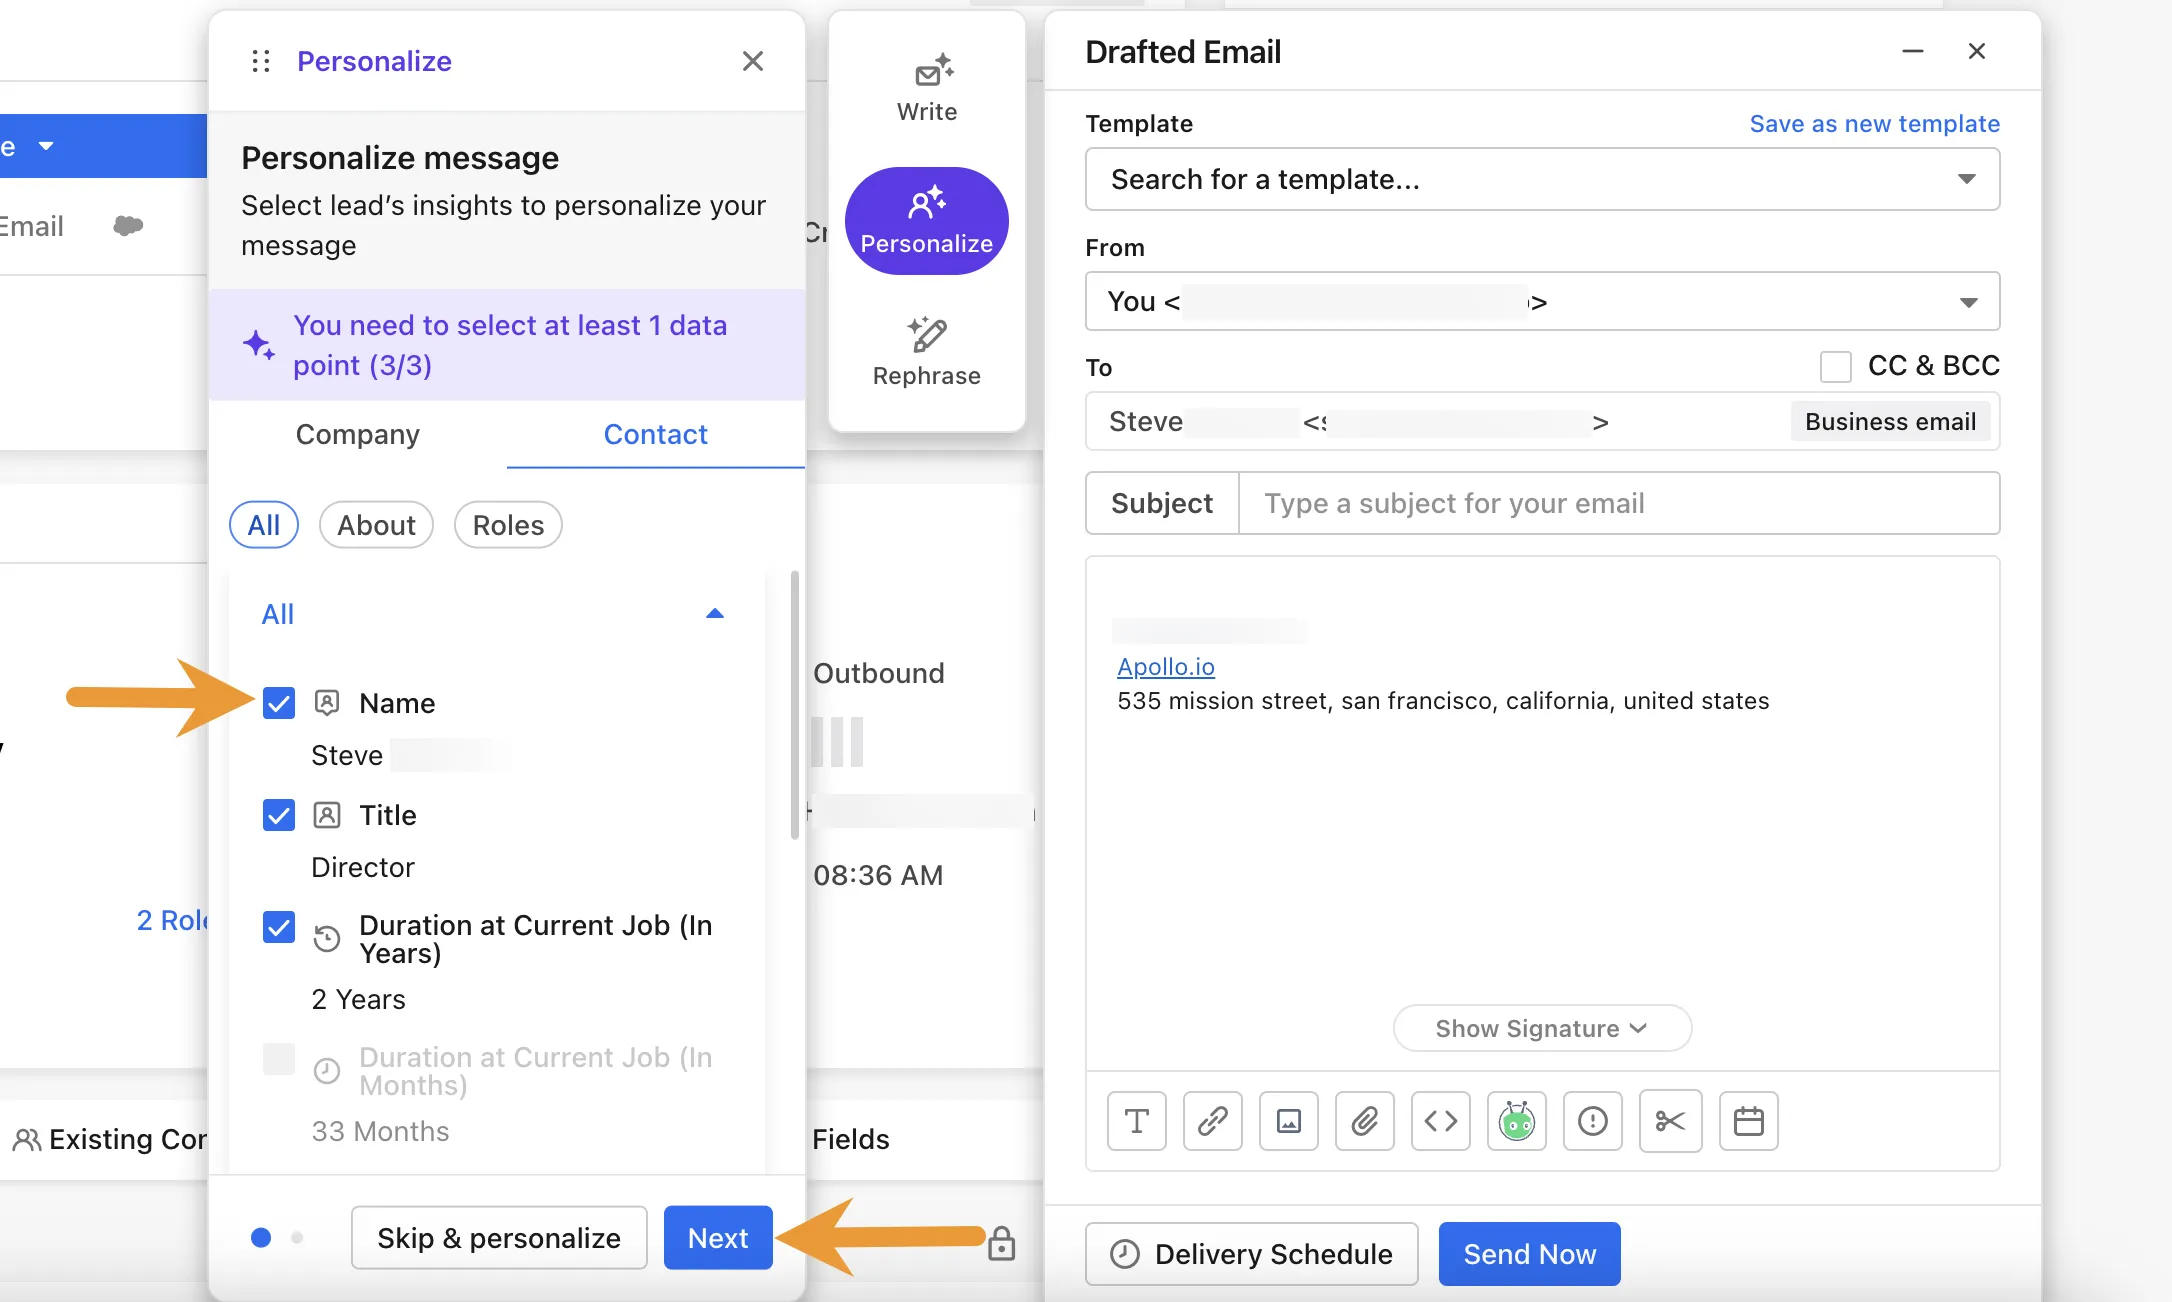The height and width of the screenshot is (1302, 2172).
Task: Expand the From email dropdown
Action: point(1969,302)
